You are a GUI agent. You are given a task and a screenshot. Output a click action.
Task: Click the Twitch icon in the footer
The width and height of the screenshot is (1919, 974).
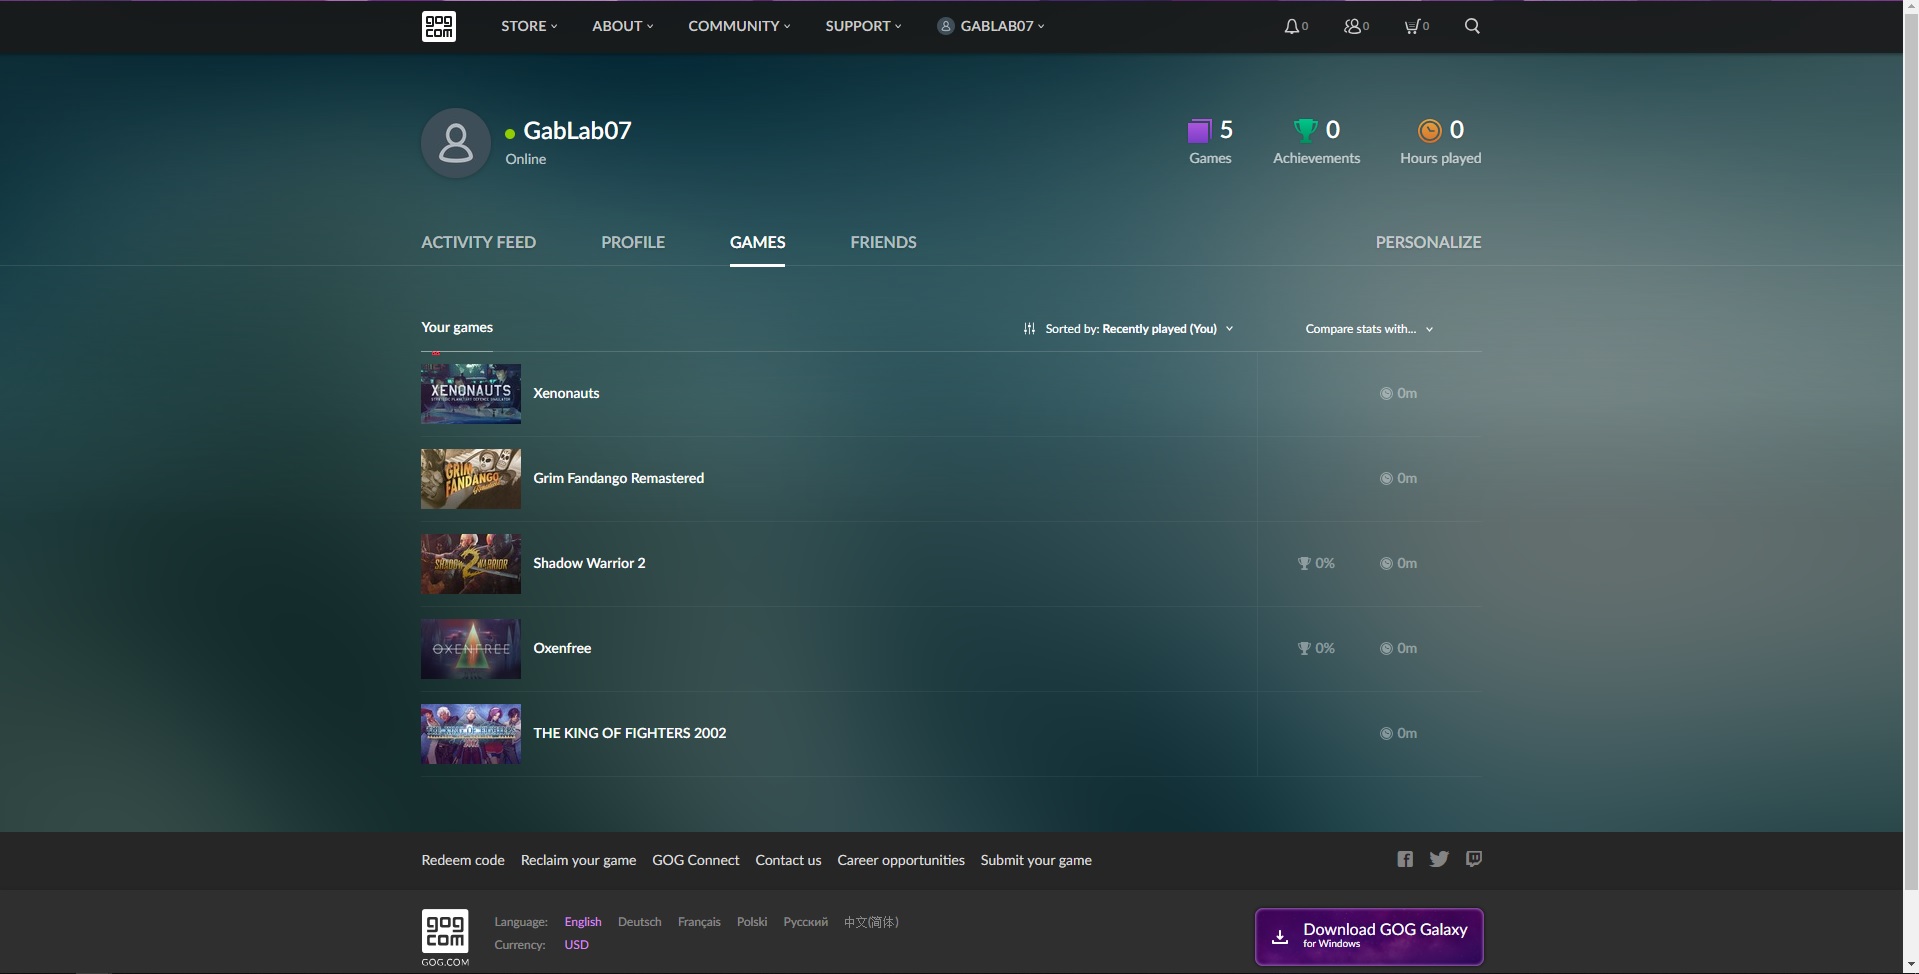click(x=1474, y=859)
